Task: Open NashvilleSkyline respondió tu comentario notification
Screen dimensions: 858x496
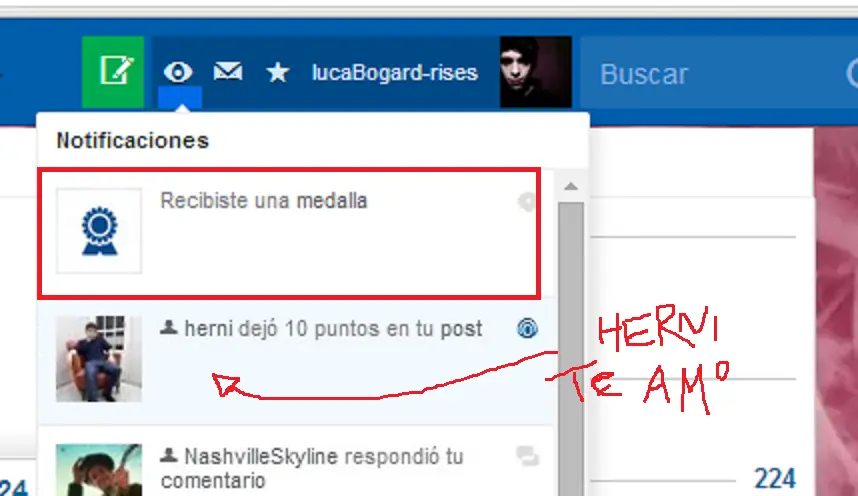Action: 296,461
